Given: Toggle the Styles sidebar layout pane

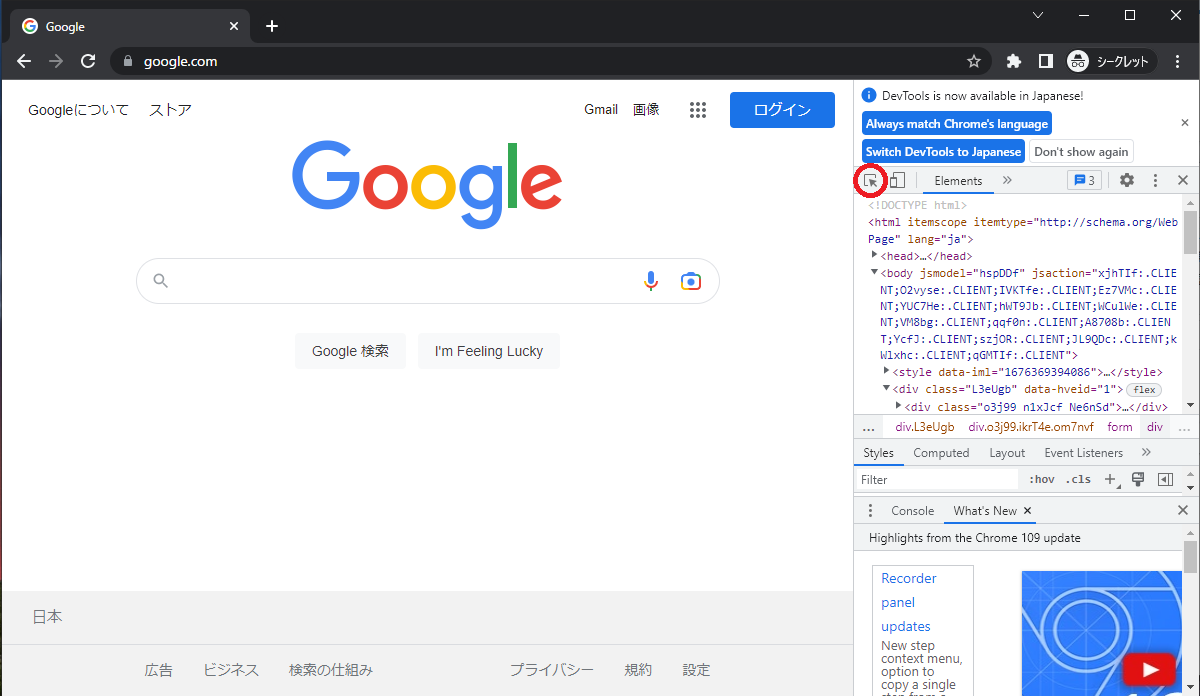Looking at the screenshot, I should pos(1164,479).
